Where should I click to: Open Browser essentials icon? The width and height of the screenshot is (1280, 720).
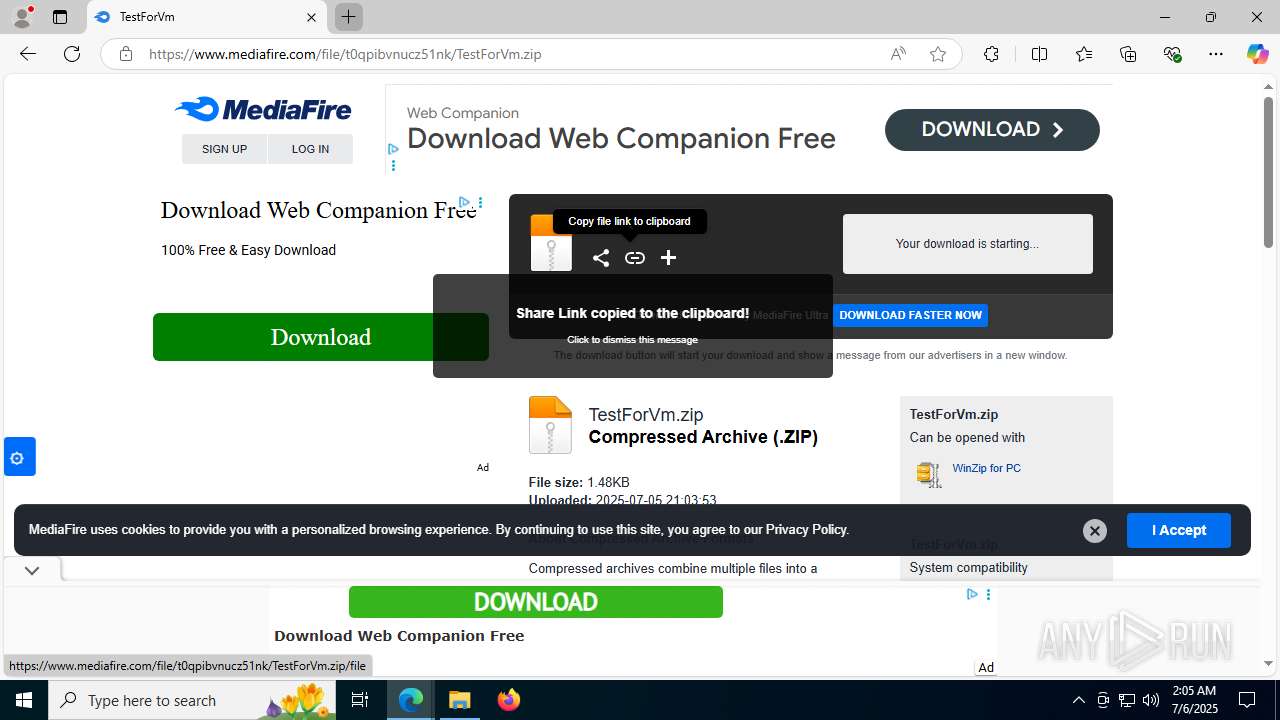pos(1172,54)
